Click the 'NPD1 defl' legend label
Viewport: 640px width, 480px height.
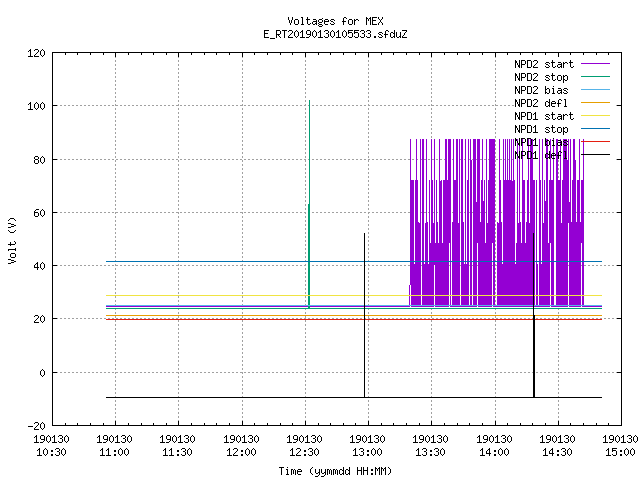pyautogui.click(x=541, y=155)
